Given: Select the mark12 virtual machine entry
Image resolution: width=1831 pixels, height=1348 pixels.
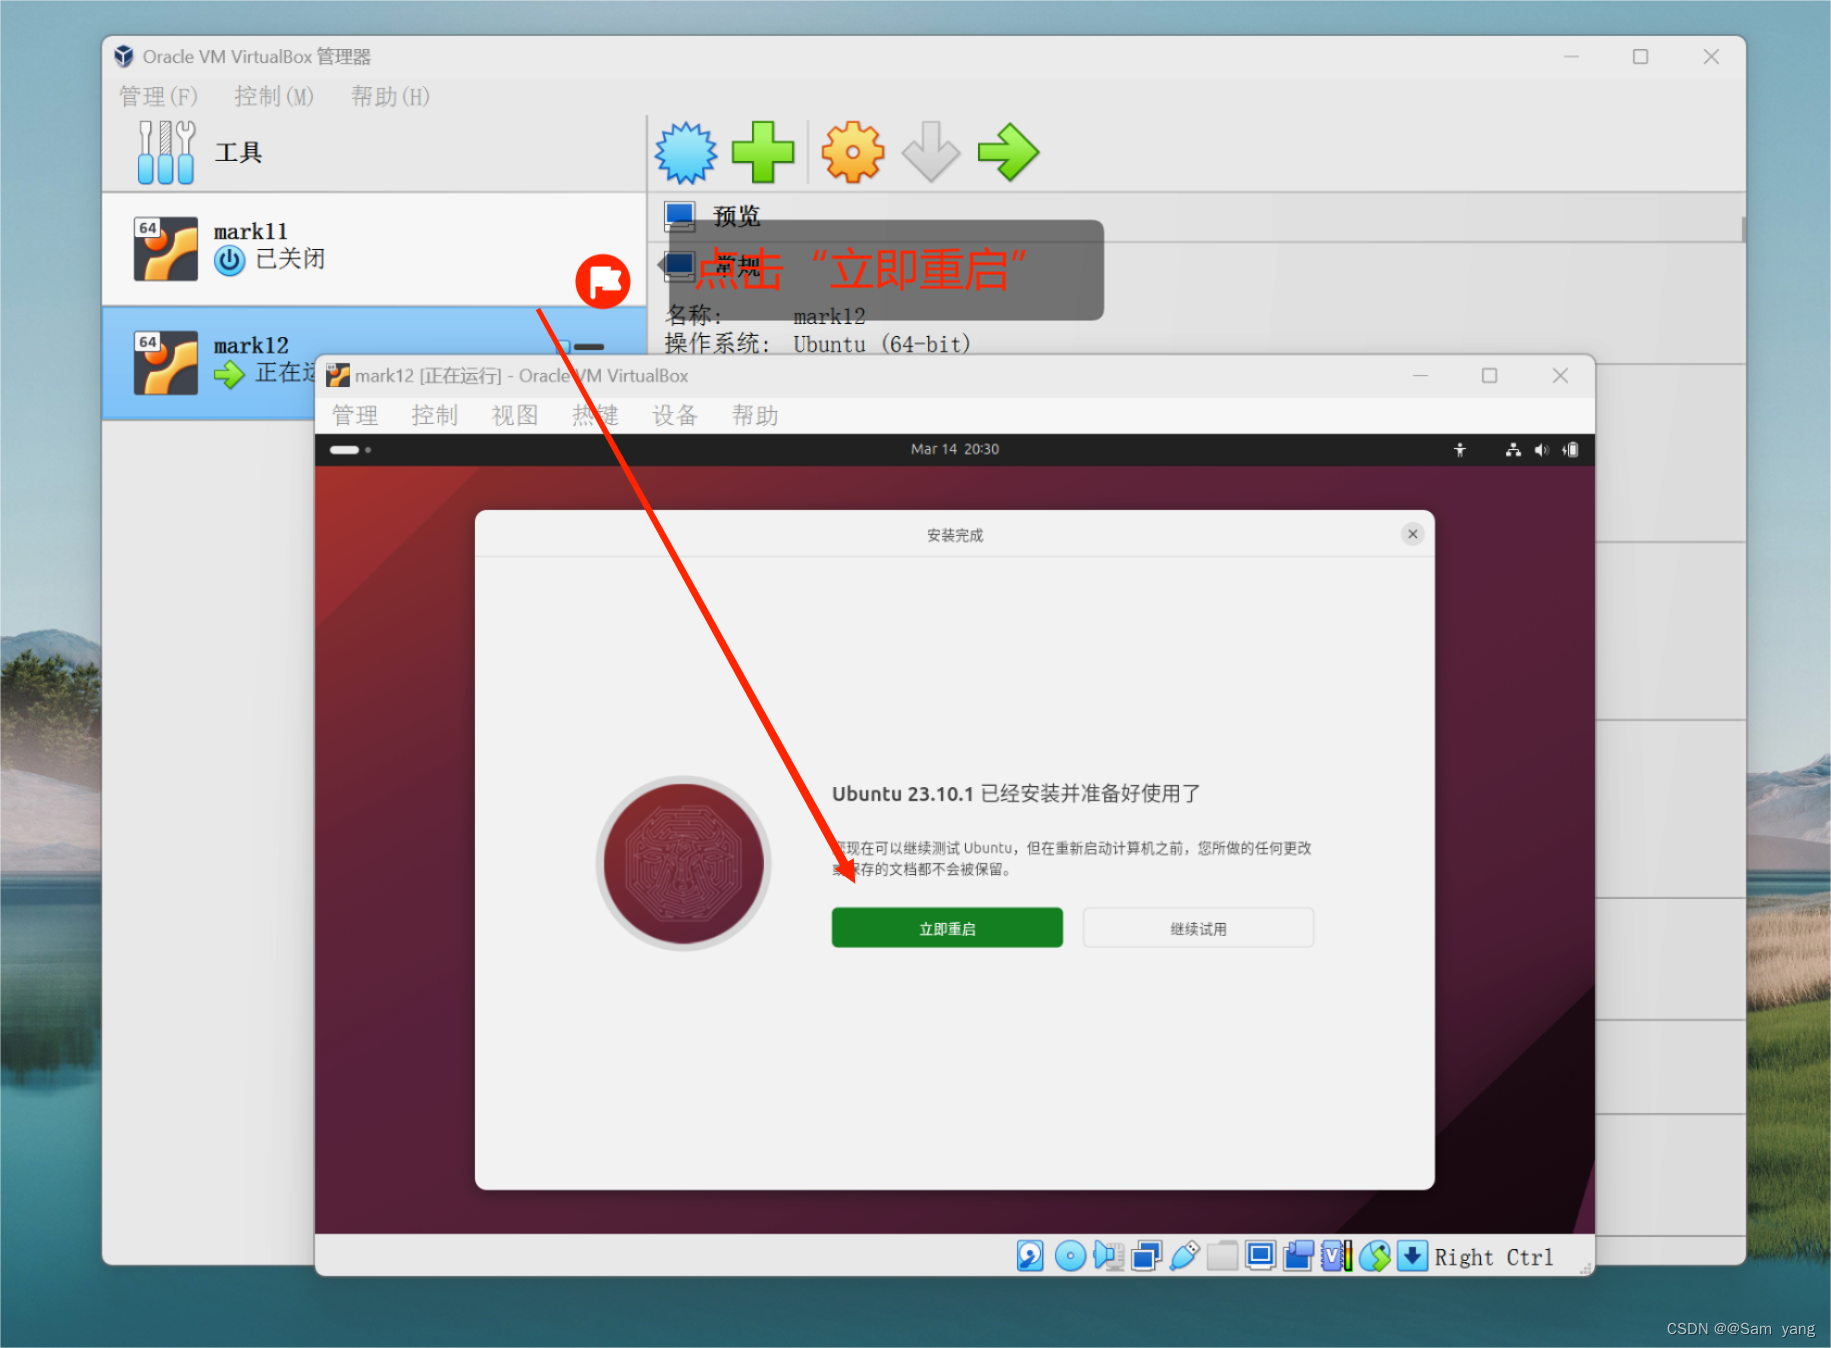Looking at the screenshot, I should click(x=374, y=362).
